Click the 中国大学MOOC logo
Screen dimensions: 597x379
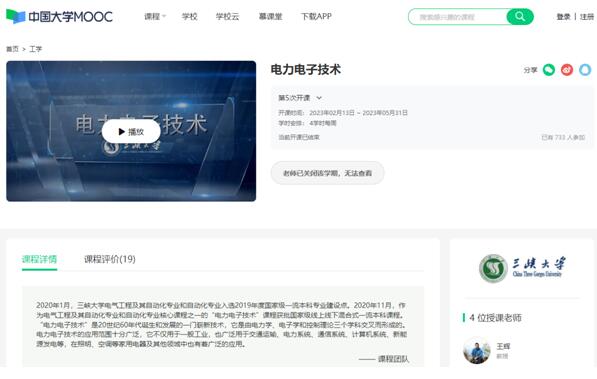59,17
